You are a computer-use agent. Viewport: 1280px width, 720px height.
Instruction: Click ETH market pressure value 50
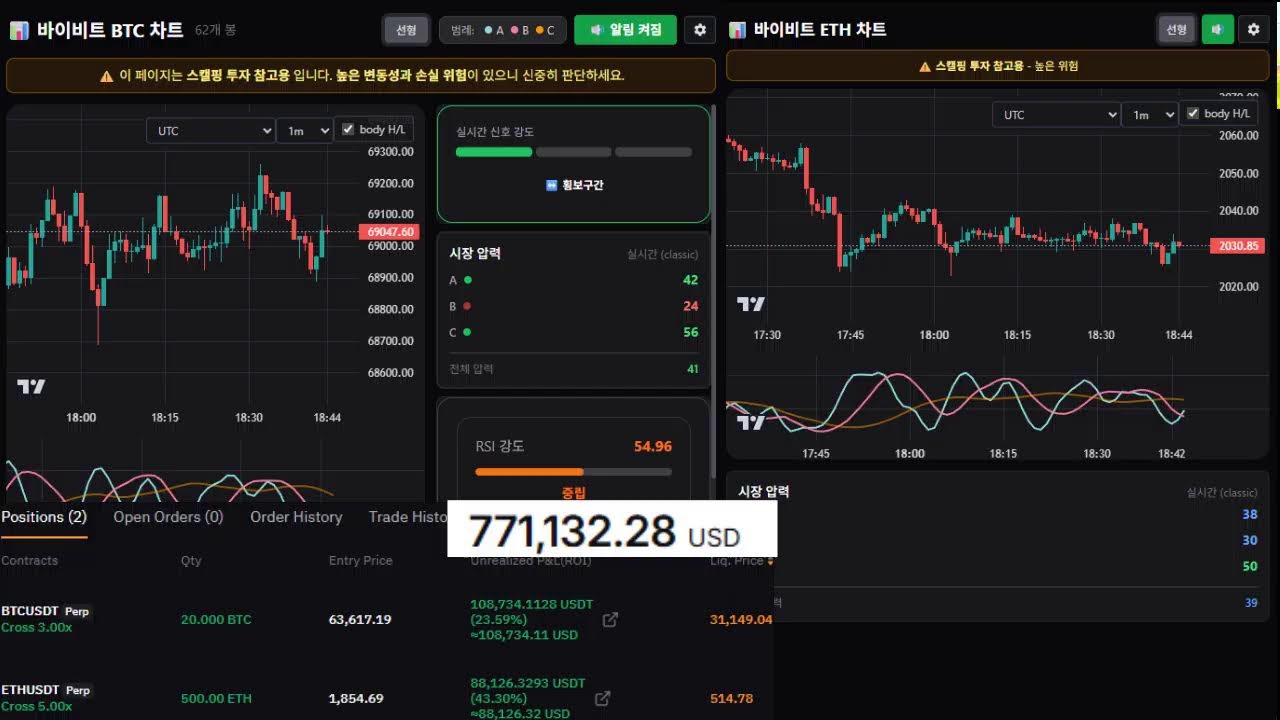pos(1249,566)
